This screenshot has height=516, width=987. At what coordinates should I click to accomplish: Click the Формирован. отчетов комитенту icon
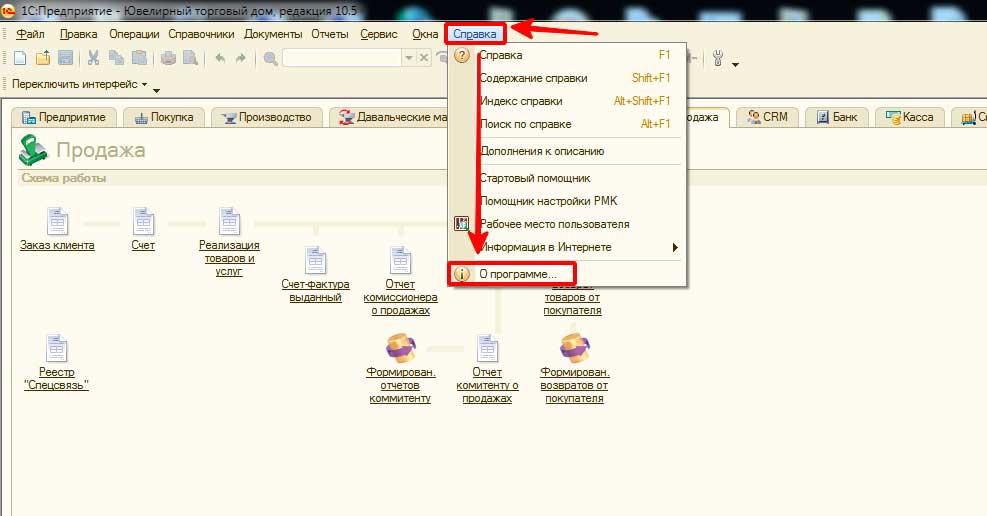[401, 349]
